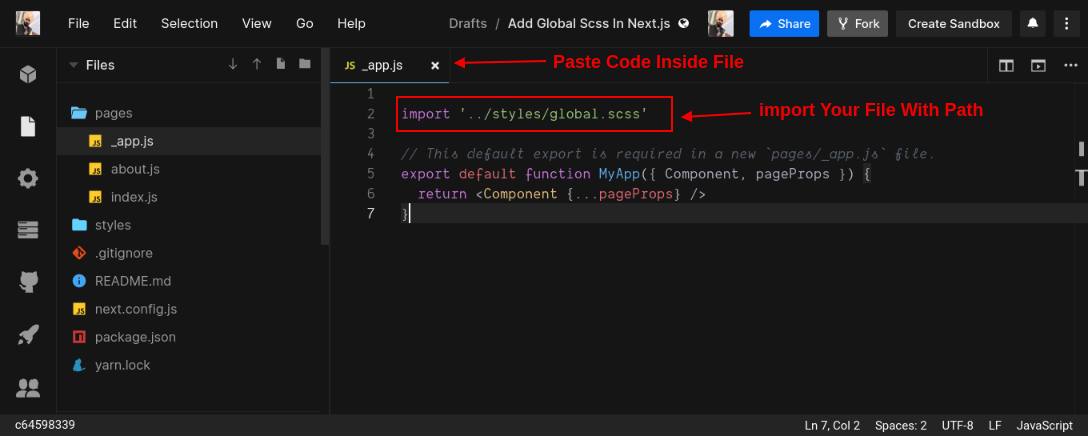1088x436 pixels.
Task: Open the yarn.lock file
Action: 189,365
